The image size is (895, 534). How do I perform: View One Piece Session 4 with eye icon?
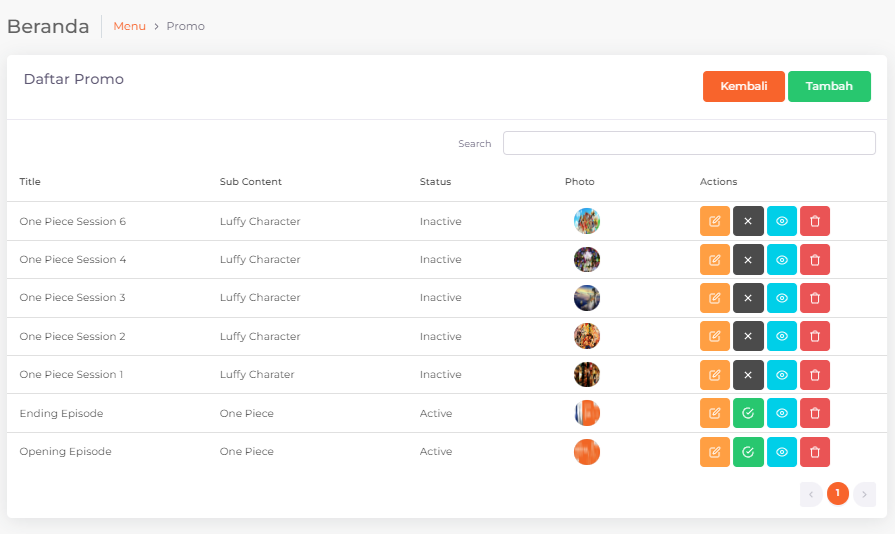(x=782, y=260)
